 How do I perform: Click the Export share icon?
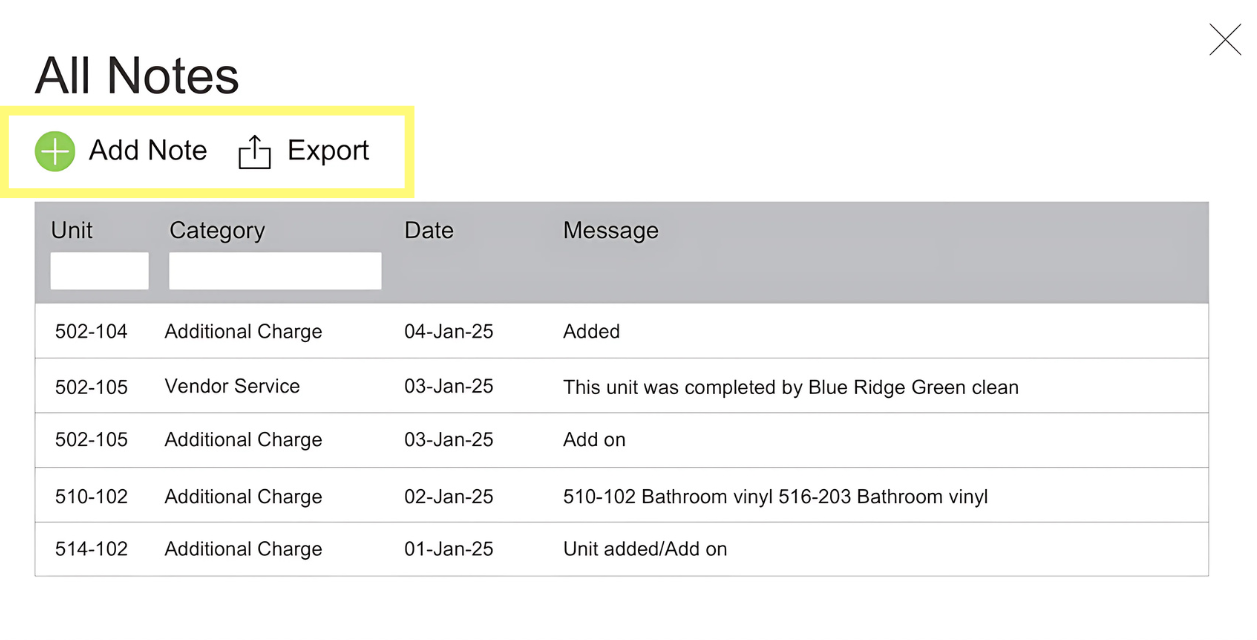point(255,152)
